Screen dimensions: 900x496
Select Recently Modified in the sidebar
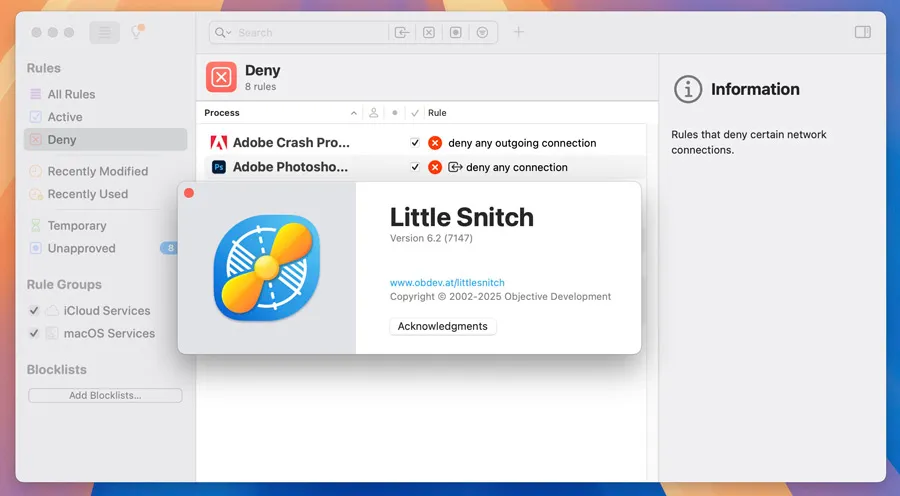[x=97, y=171]
